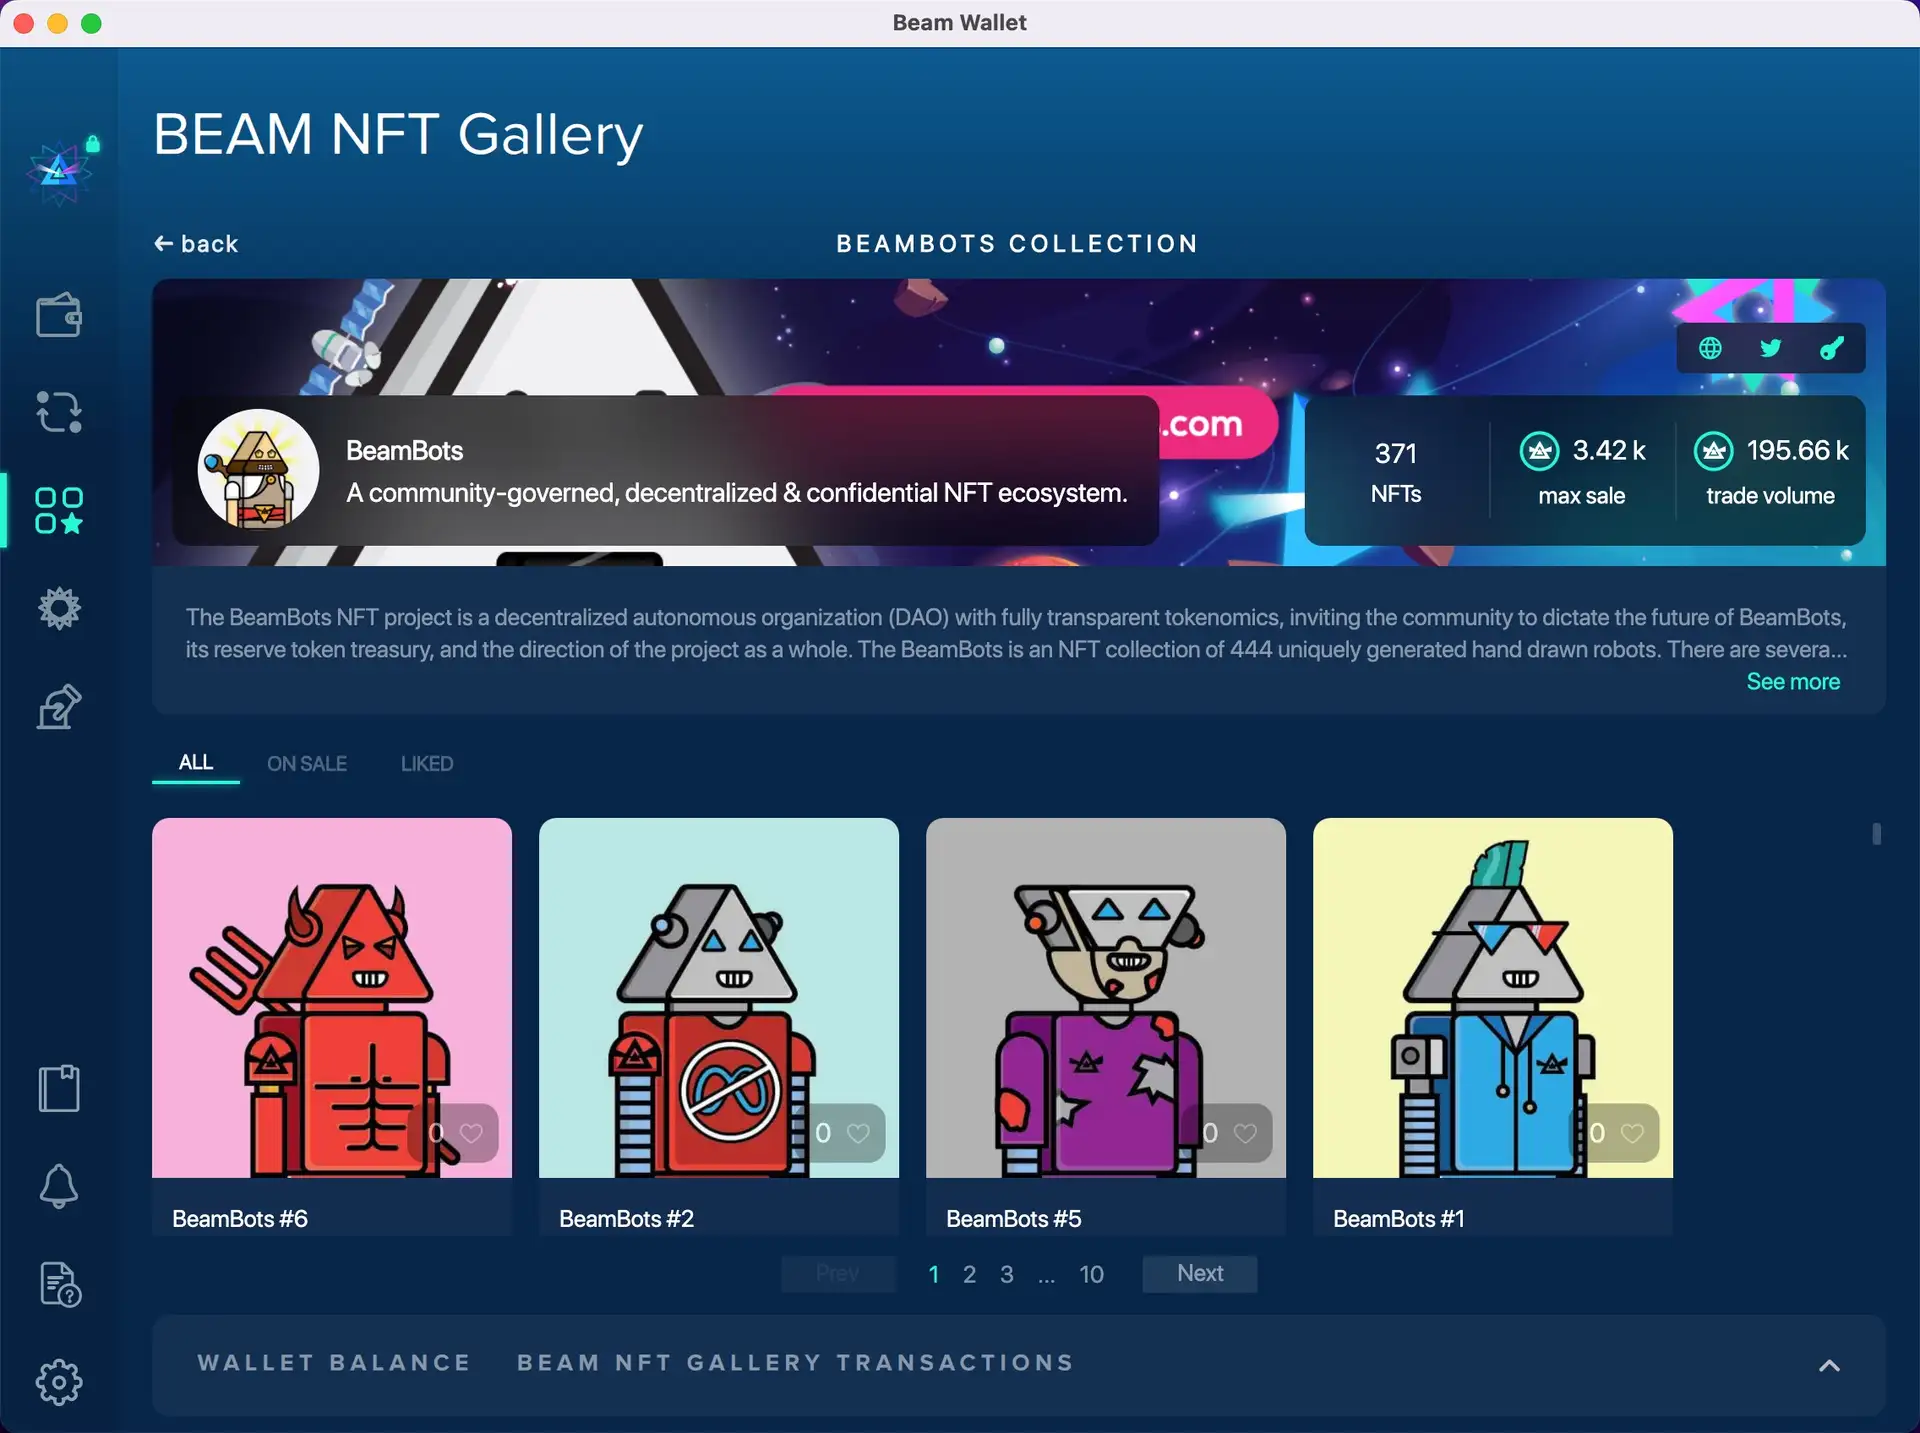Expand description with See more

(1792, 682)
